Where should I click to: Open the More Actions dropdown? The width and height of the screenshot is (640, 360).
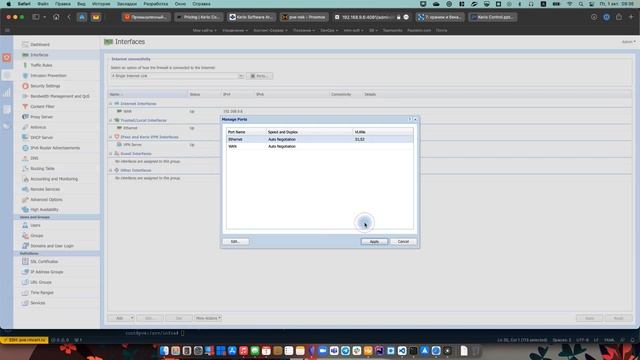point(208,318)
